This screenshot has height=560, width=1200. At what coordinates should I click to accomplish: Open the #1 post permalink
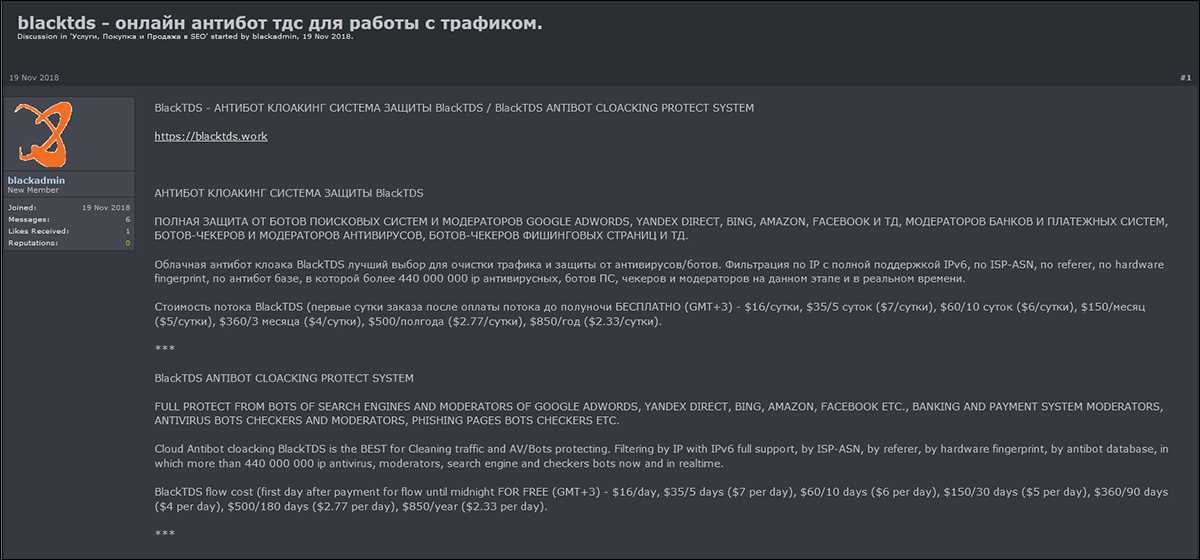point(1185,77)
